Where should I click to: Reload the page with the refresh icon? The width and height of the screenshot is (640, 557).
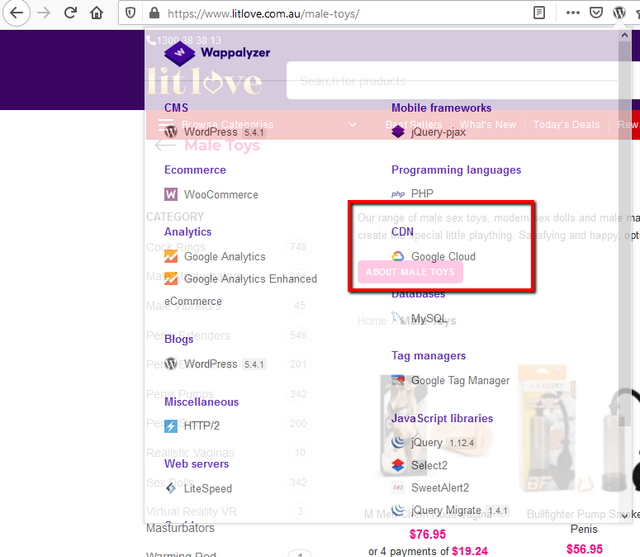tap(70, 13)
